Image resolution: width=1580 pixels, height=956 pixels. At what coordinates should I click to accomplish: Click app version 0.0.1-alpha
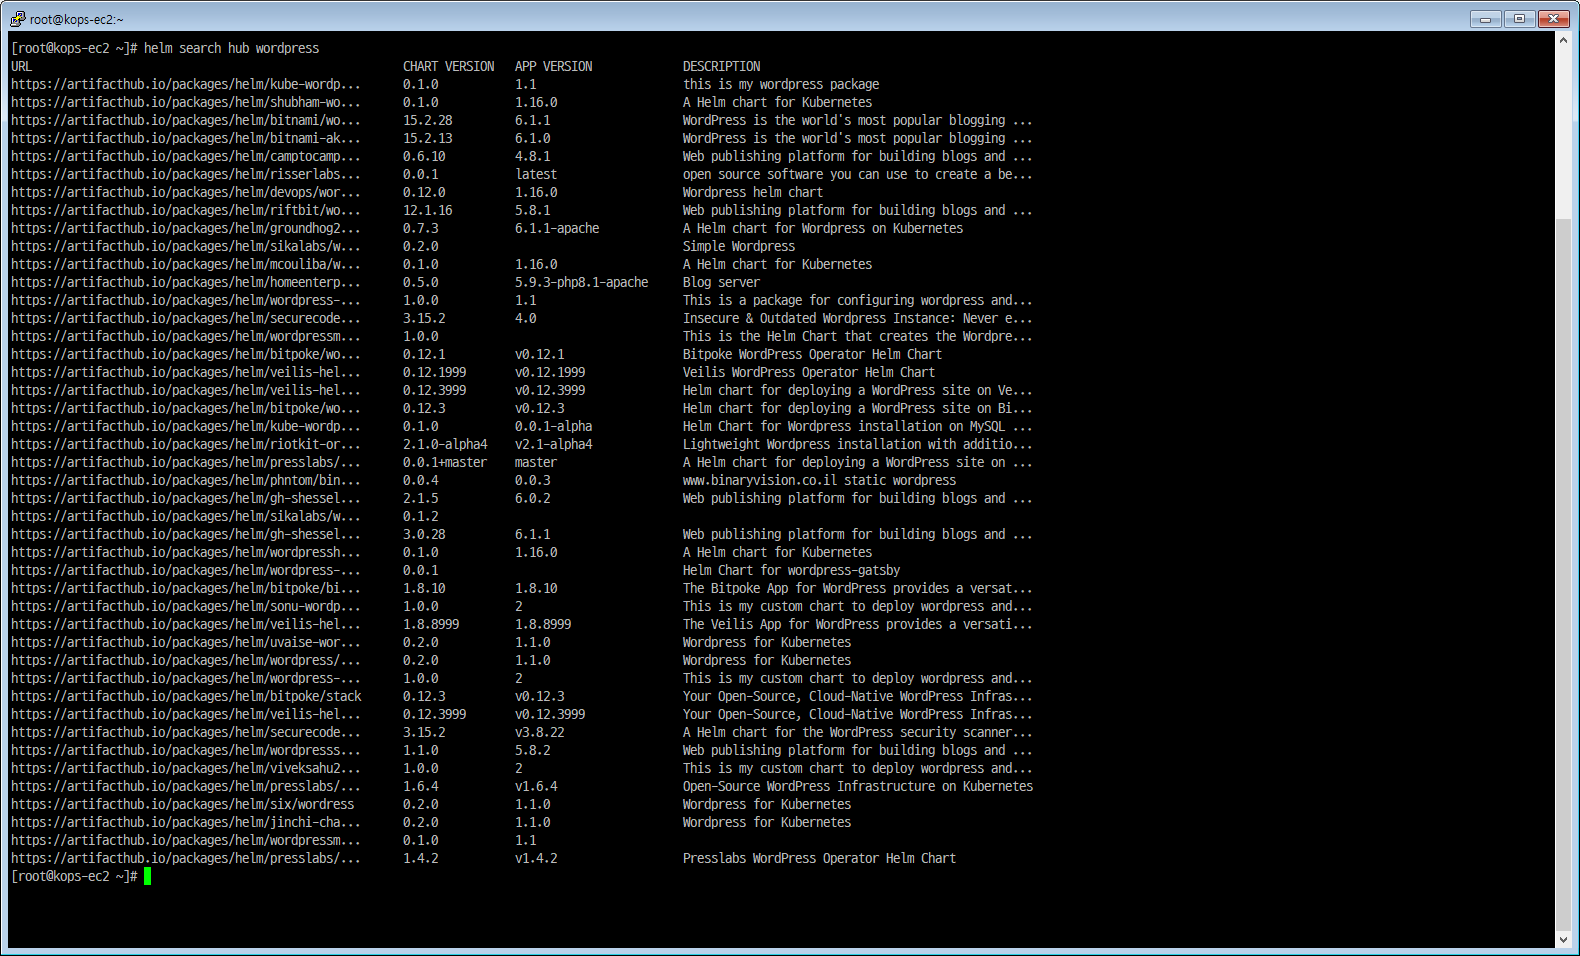tap(553, 426)
